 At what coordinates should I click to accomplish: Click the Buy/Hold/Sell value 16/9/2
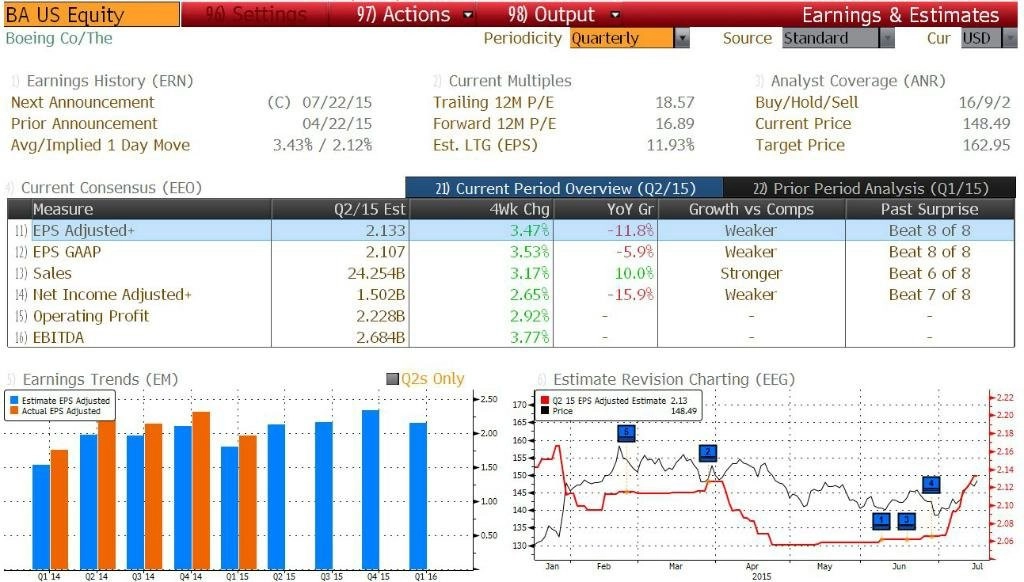tap(984, 103)
